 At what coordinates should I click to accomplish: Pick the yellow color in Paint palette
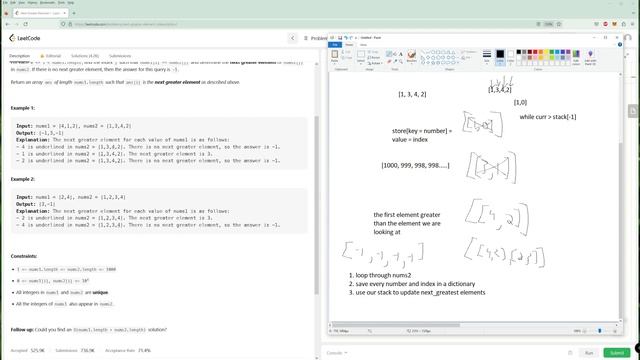[546, 52]
